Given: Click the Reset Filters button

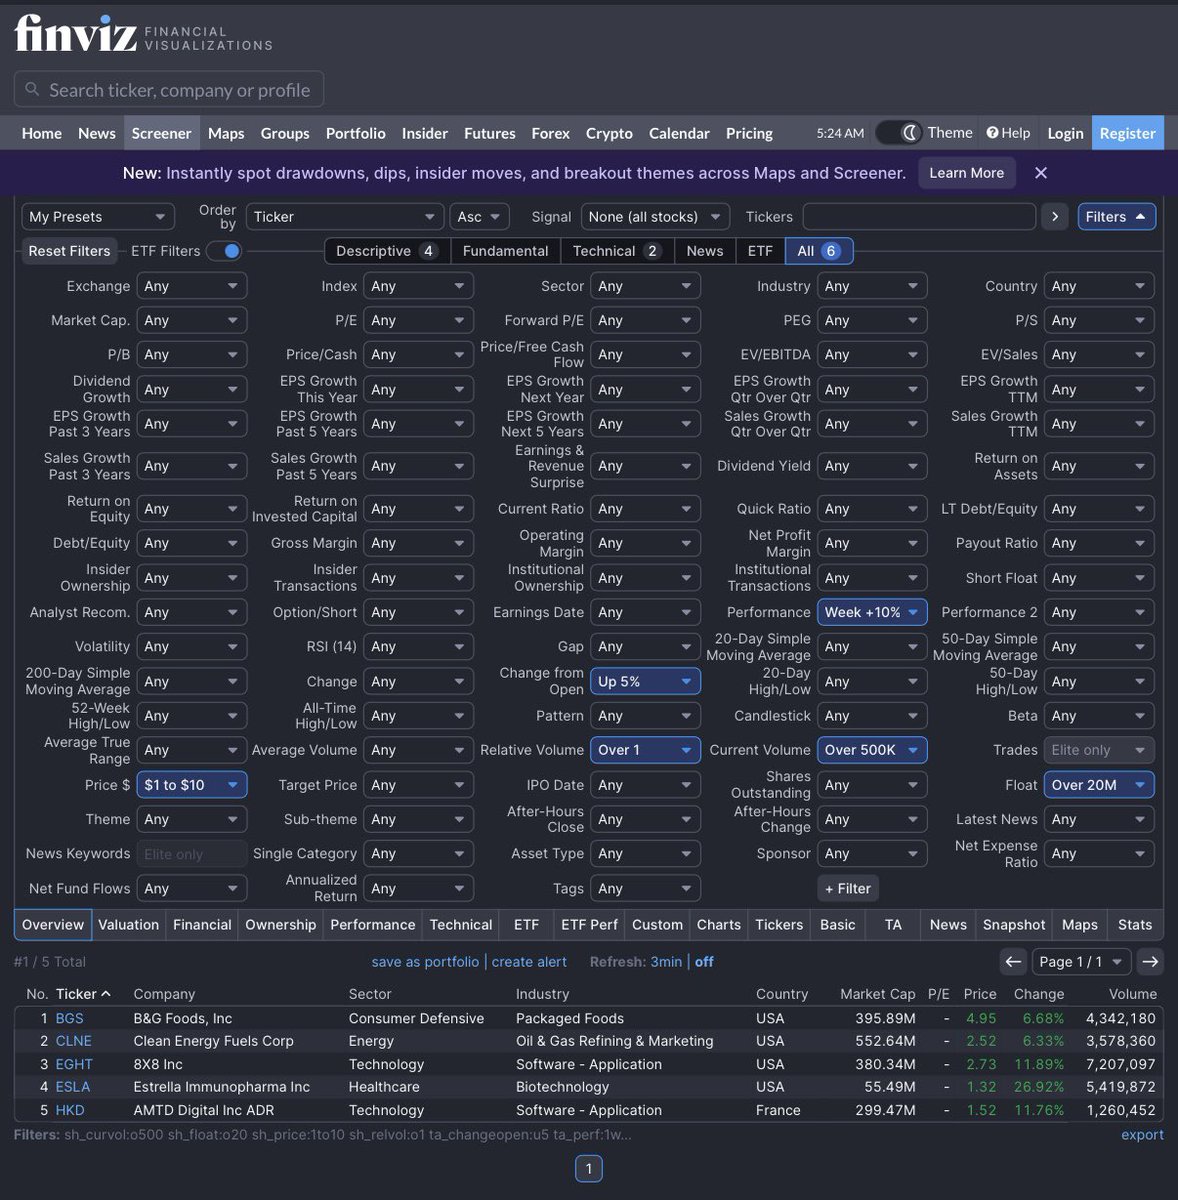Looking at the screenshot, I should pyautogui.click(x=69, y=251).
